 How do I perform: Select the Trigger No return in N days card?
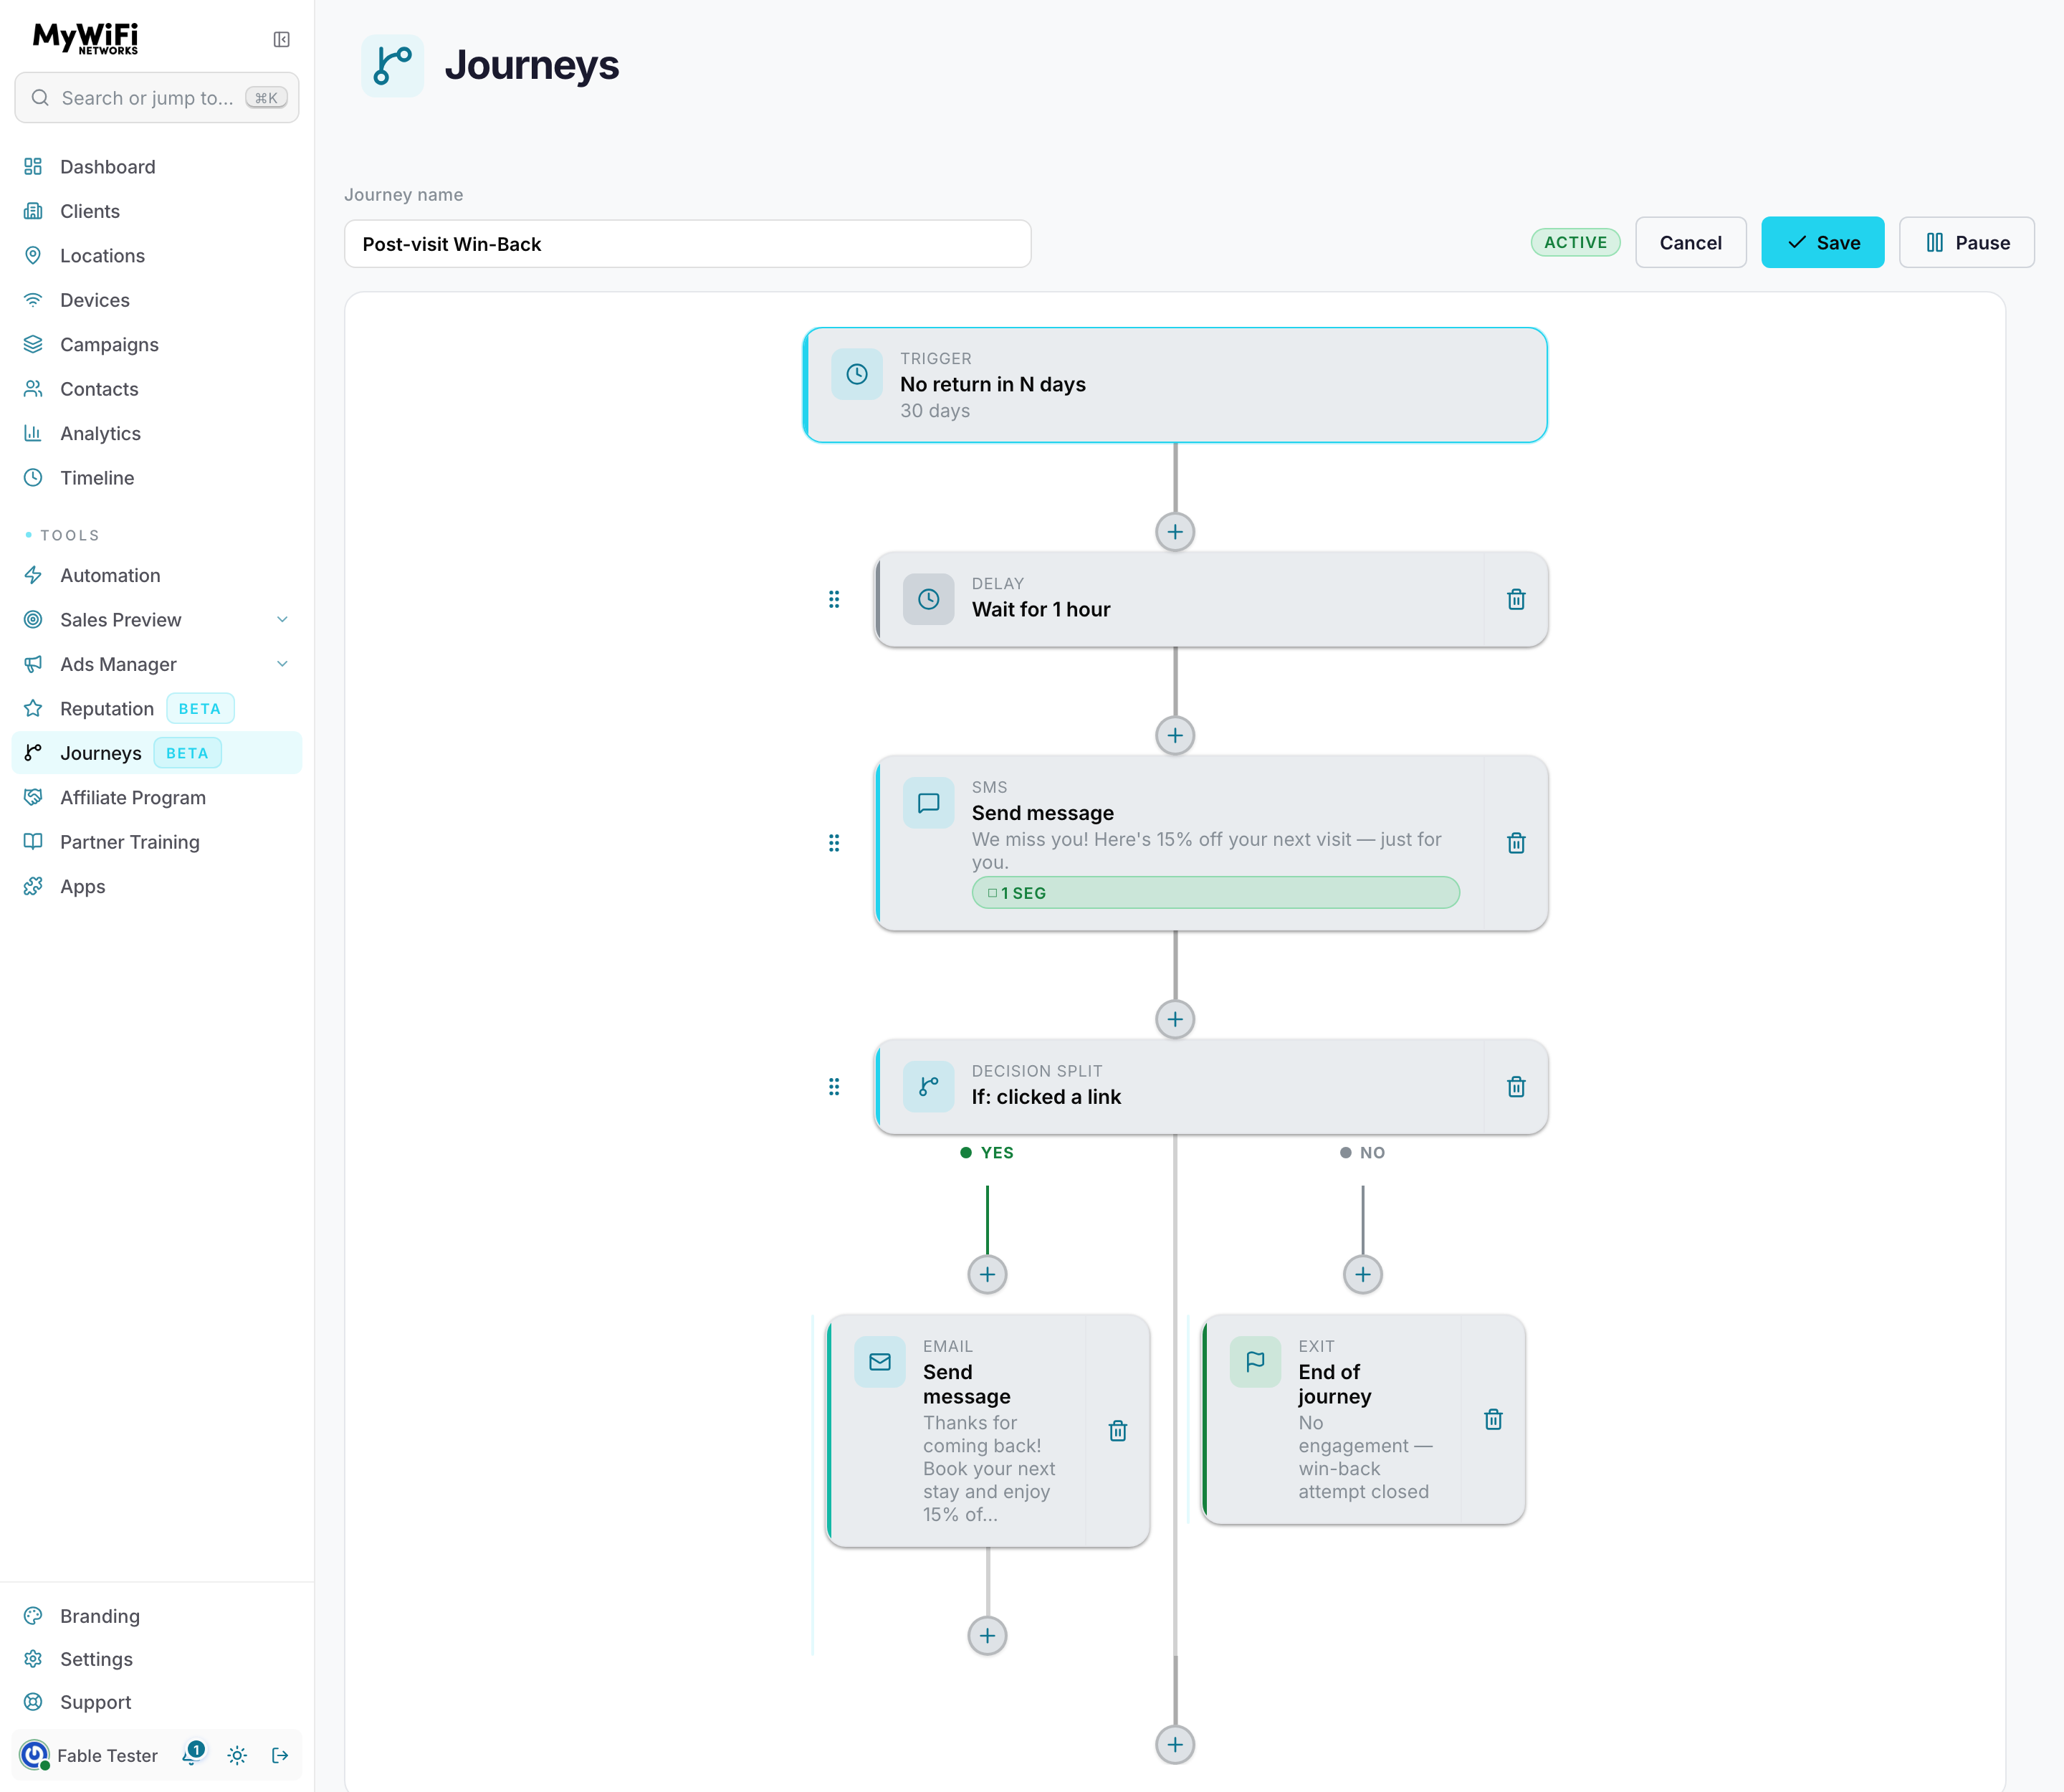point(1175,385)
